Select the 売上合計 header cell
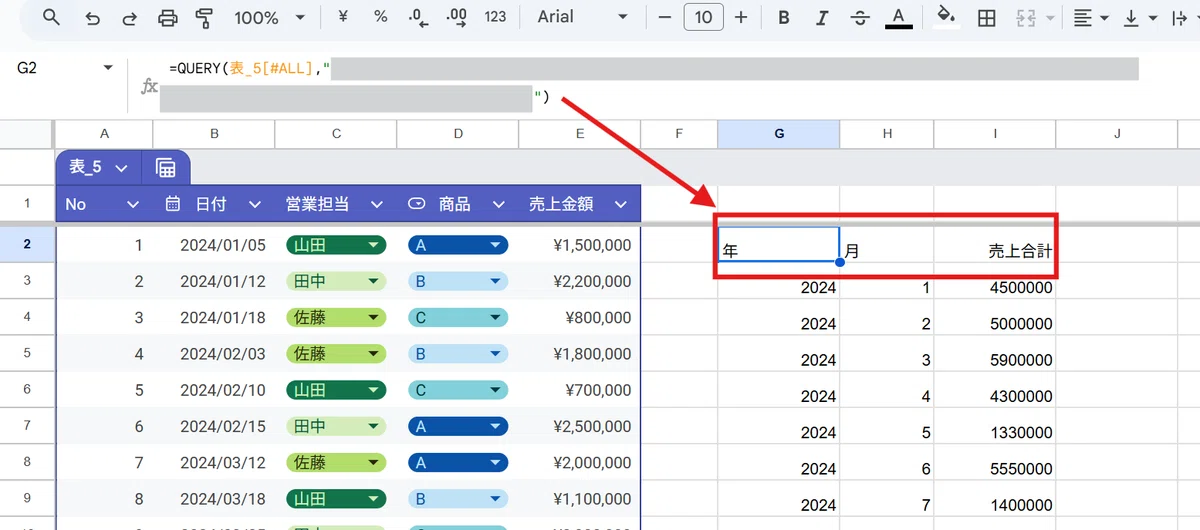This screenshot has width=1200, height=530. point(995,245)
